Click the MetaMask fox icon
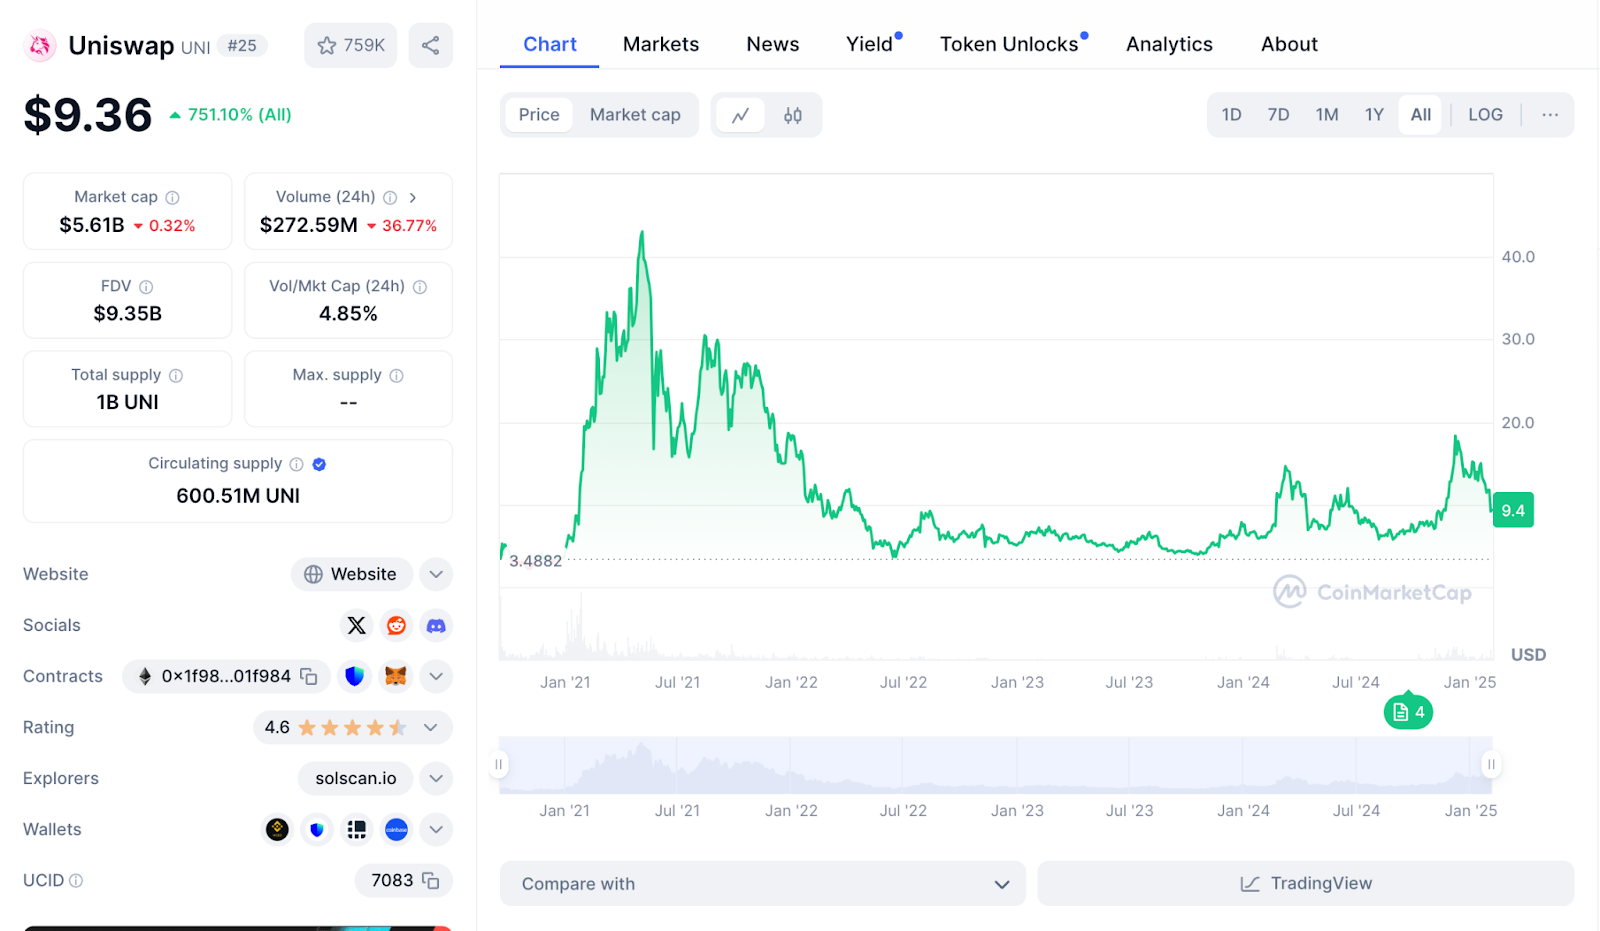 (x=396, y=677)
